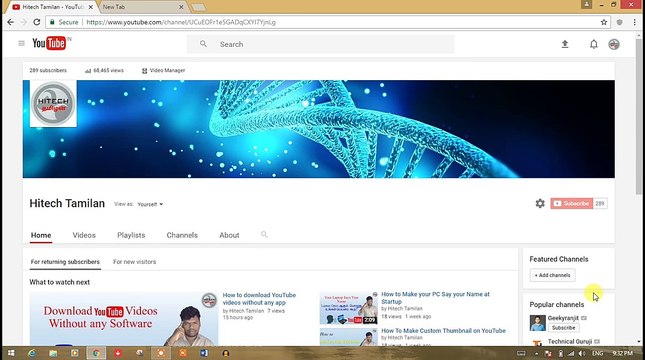
Task: Open Download YouTube Videos thumbnail
Action: click(124, 319)
